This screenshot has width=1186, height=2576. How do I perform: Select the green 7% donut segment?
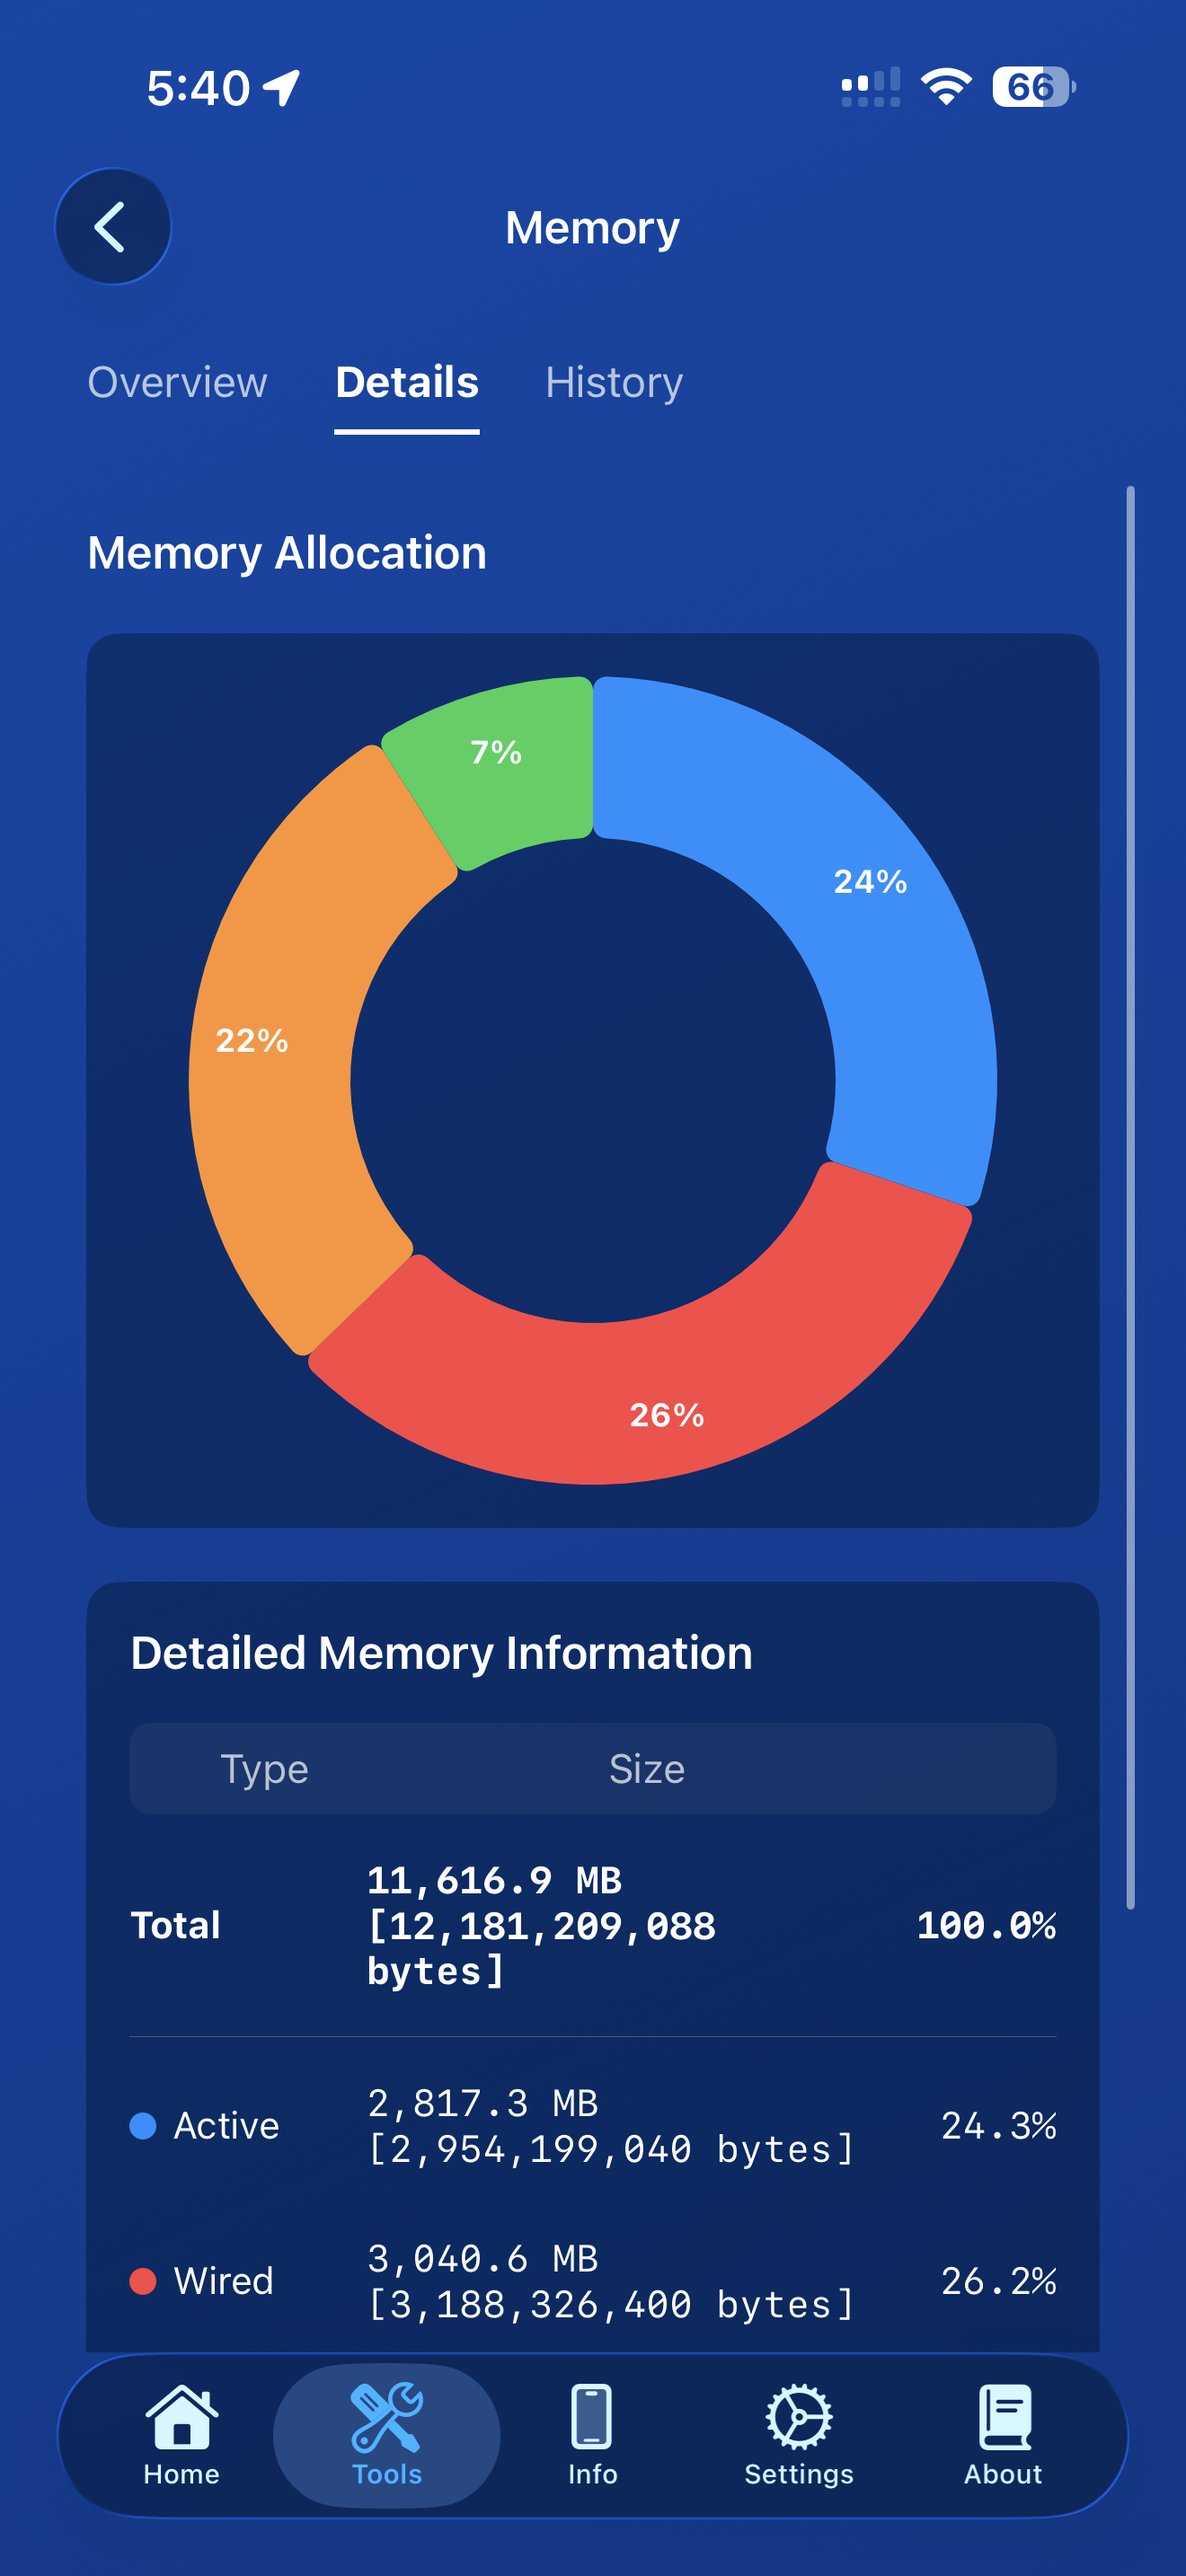pyautogui.click(x=496, y=754)
